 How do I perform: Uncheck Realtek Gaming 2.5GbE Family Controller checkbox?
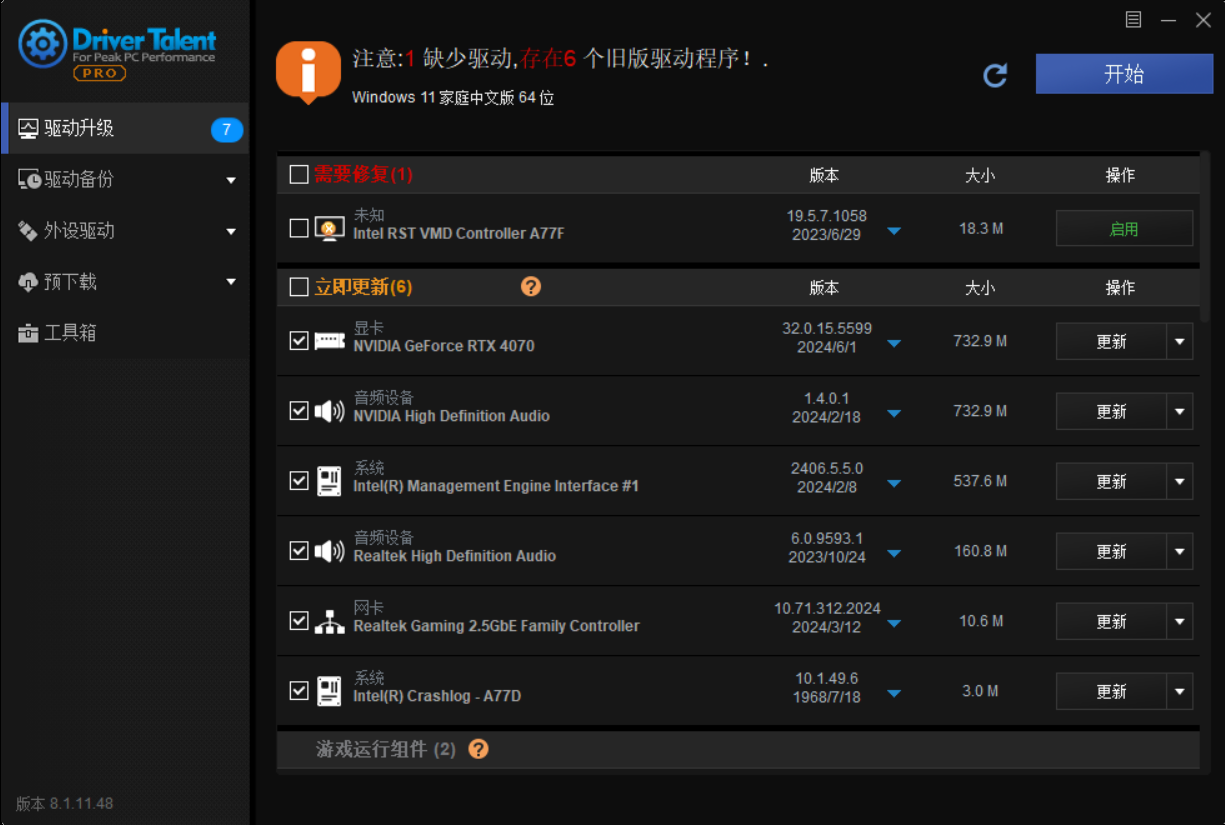298,621
